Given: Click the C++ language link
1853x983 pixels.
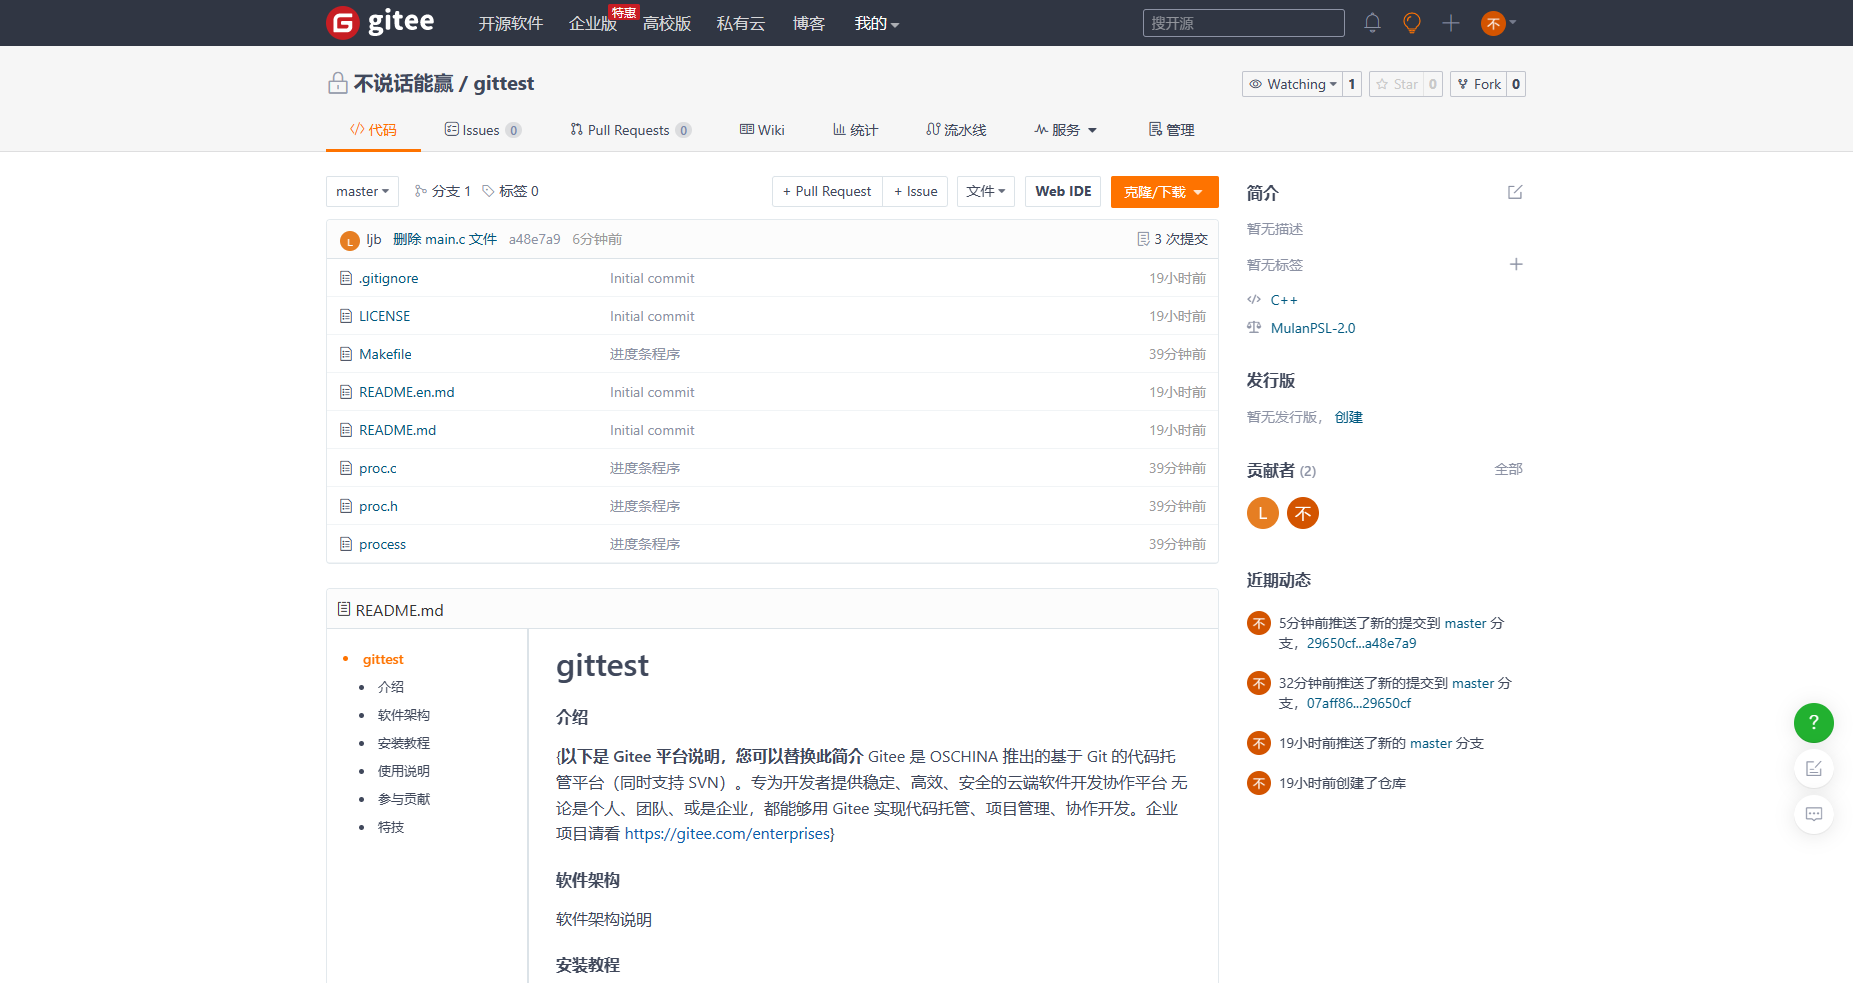Looking at the screenshot, I should click(1284, 300).
